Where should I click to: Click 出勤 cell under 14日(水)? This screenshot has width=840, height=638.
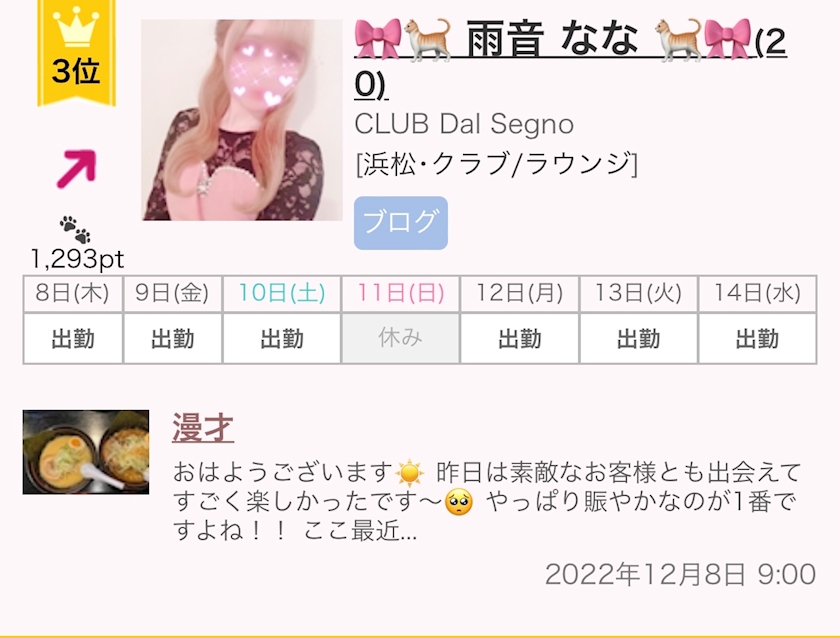point(758,339)
